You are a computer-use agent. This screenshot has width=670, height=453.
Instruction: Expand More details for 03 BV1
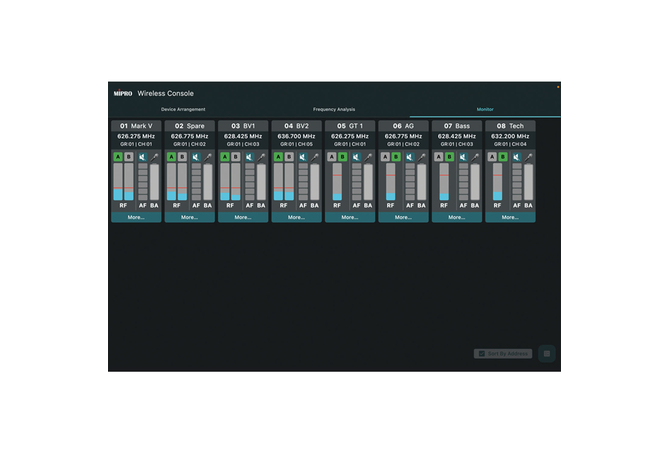243,217
